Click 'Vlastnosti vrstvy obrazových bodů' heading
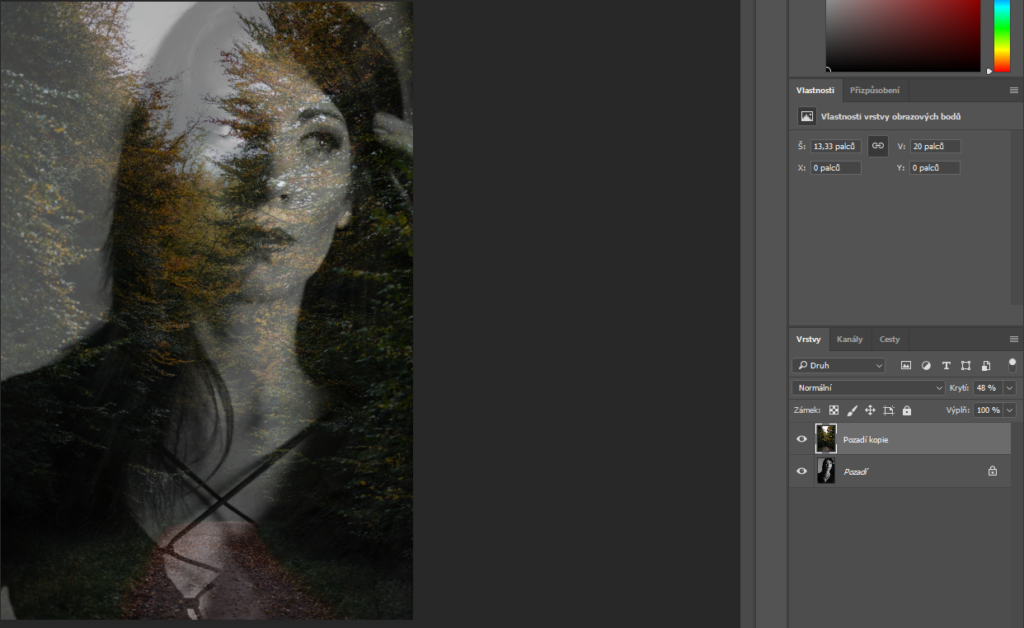 [891, 117]
